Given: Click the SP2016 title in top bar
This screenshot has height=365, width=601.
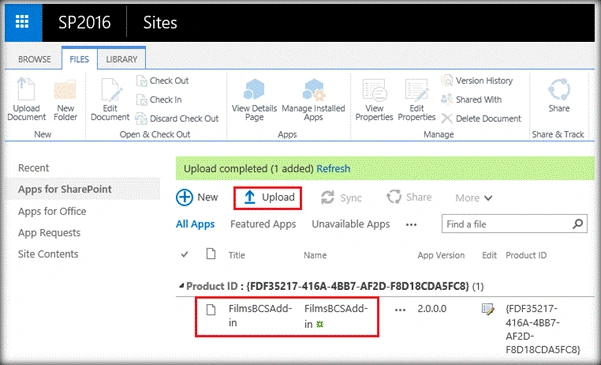Looking at the screenshot, I should click(84, 23).
